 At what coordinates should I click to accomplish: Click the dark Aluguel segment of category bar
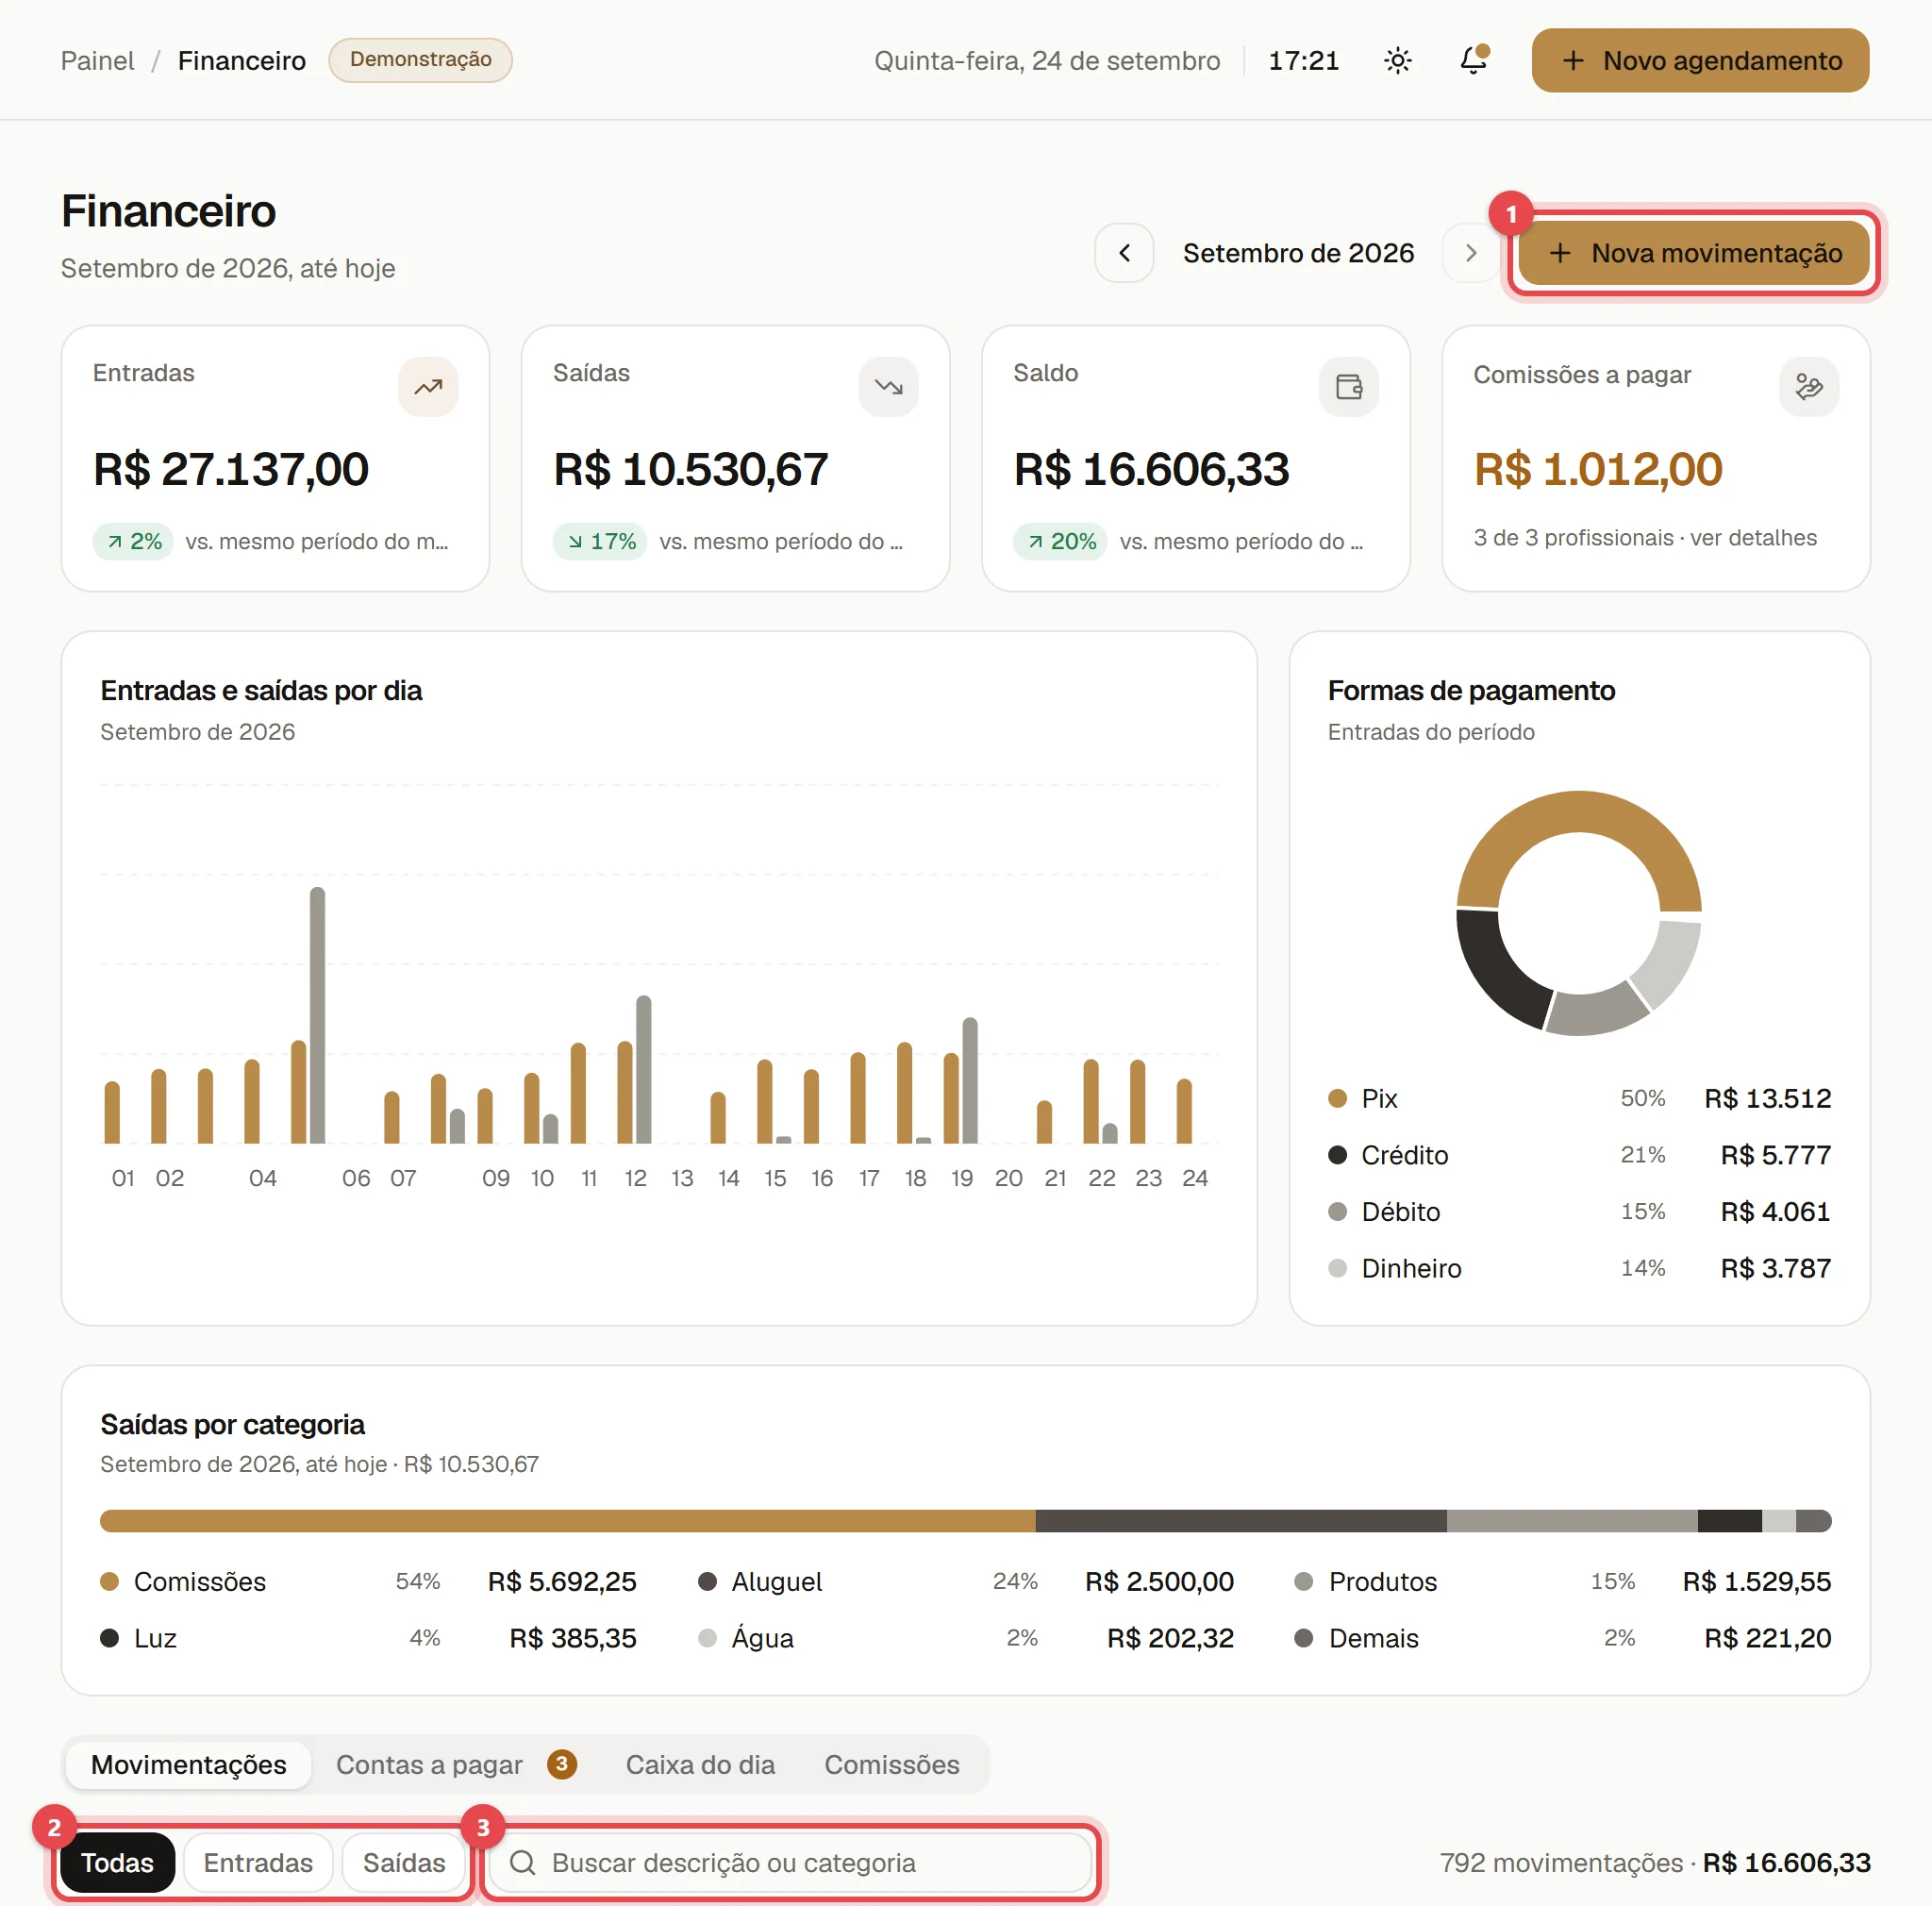pos(1240,1521)
